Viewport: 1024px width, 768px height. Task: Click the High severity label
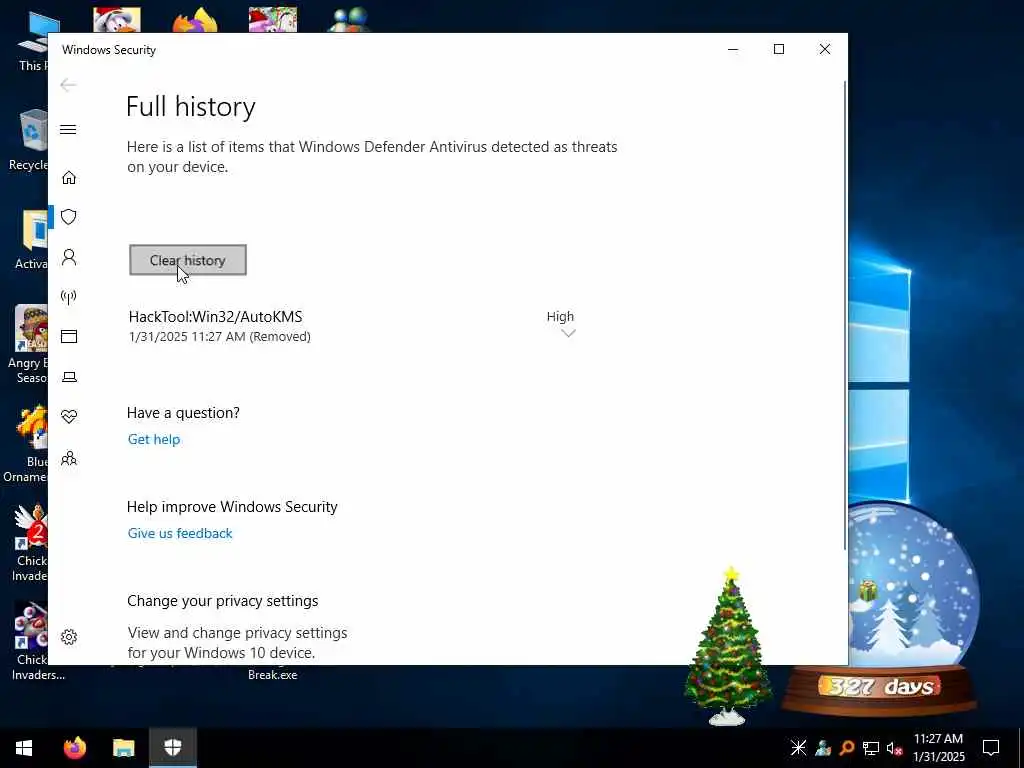click(x=560, y=316)
